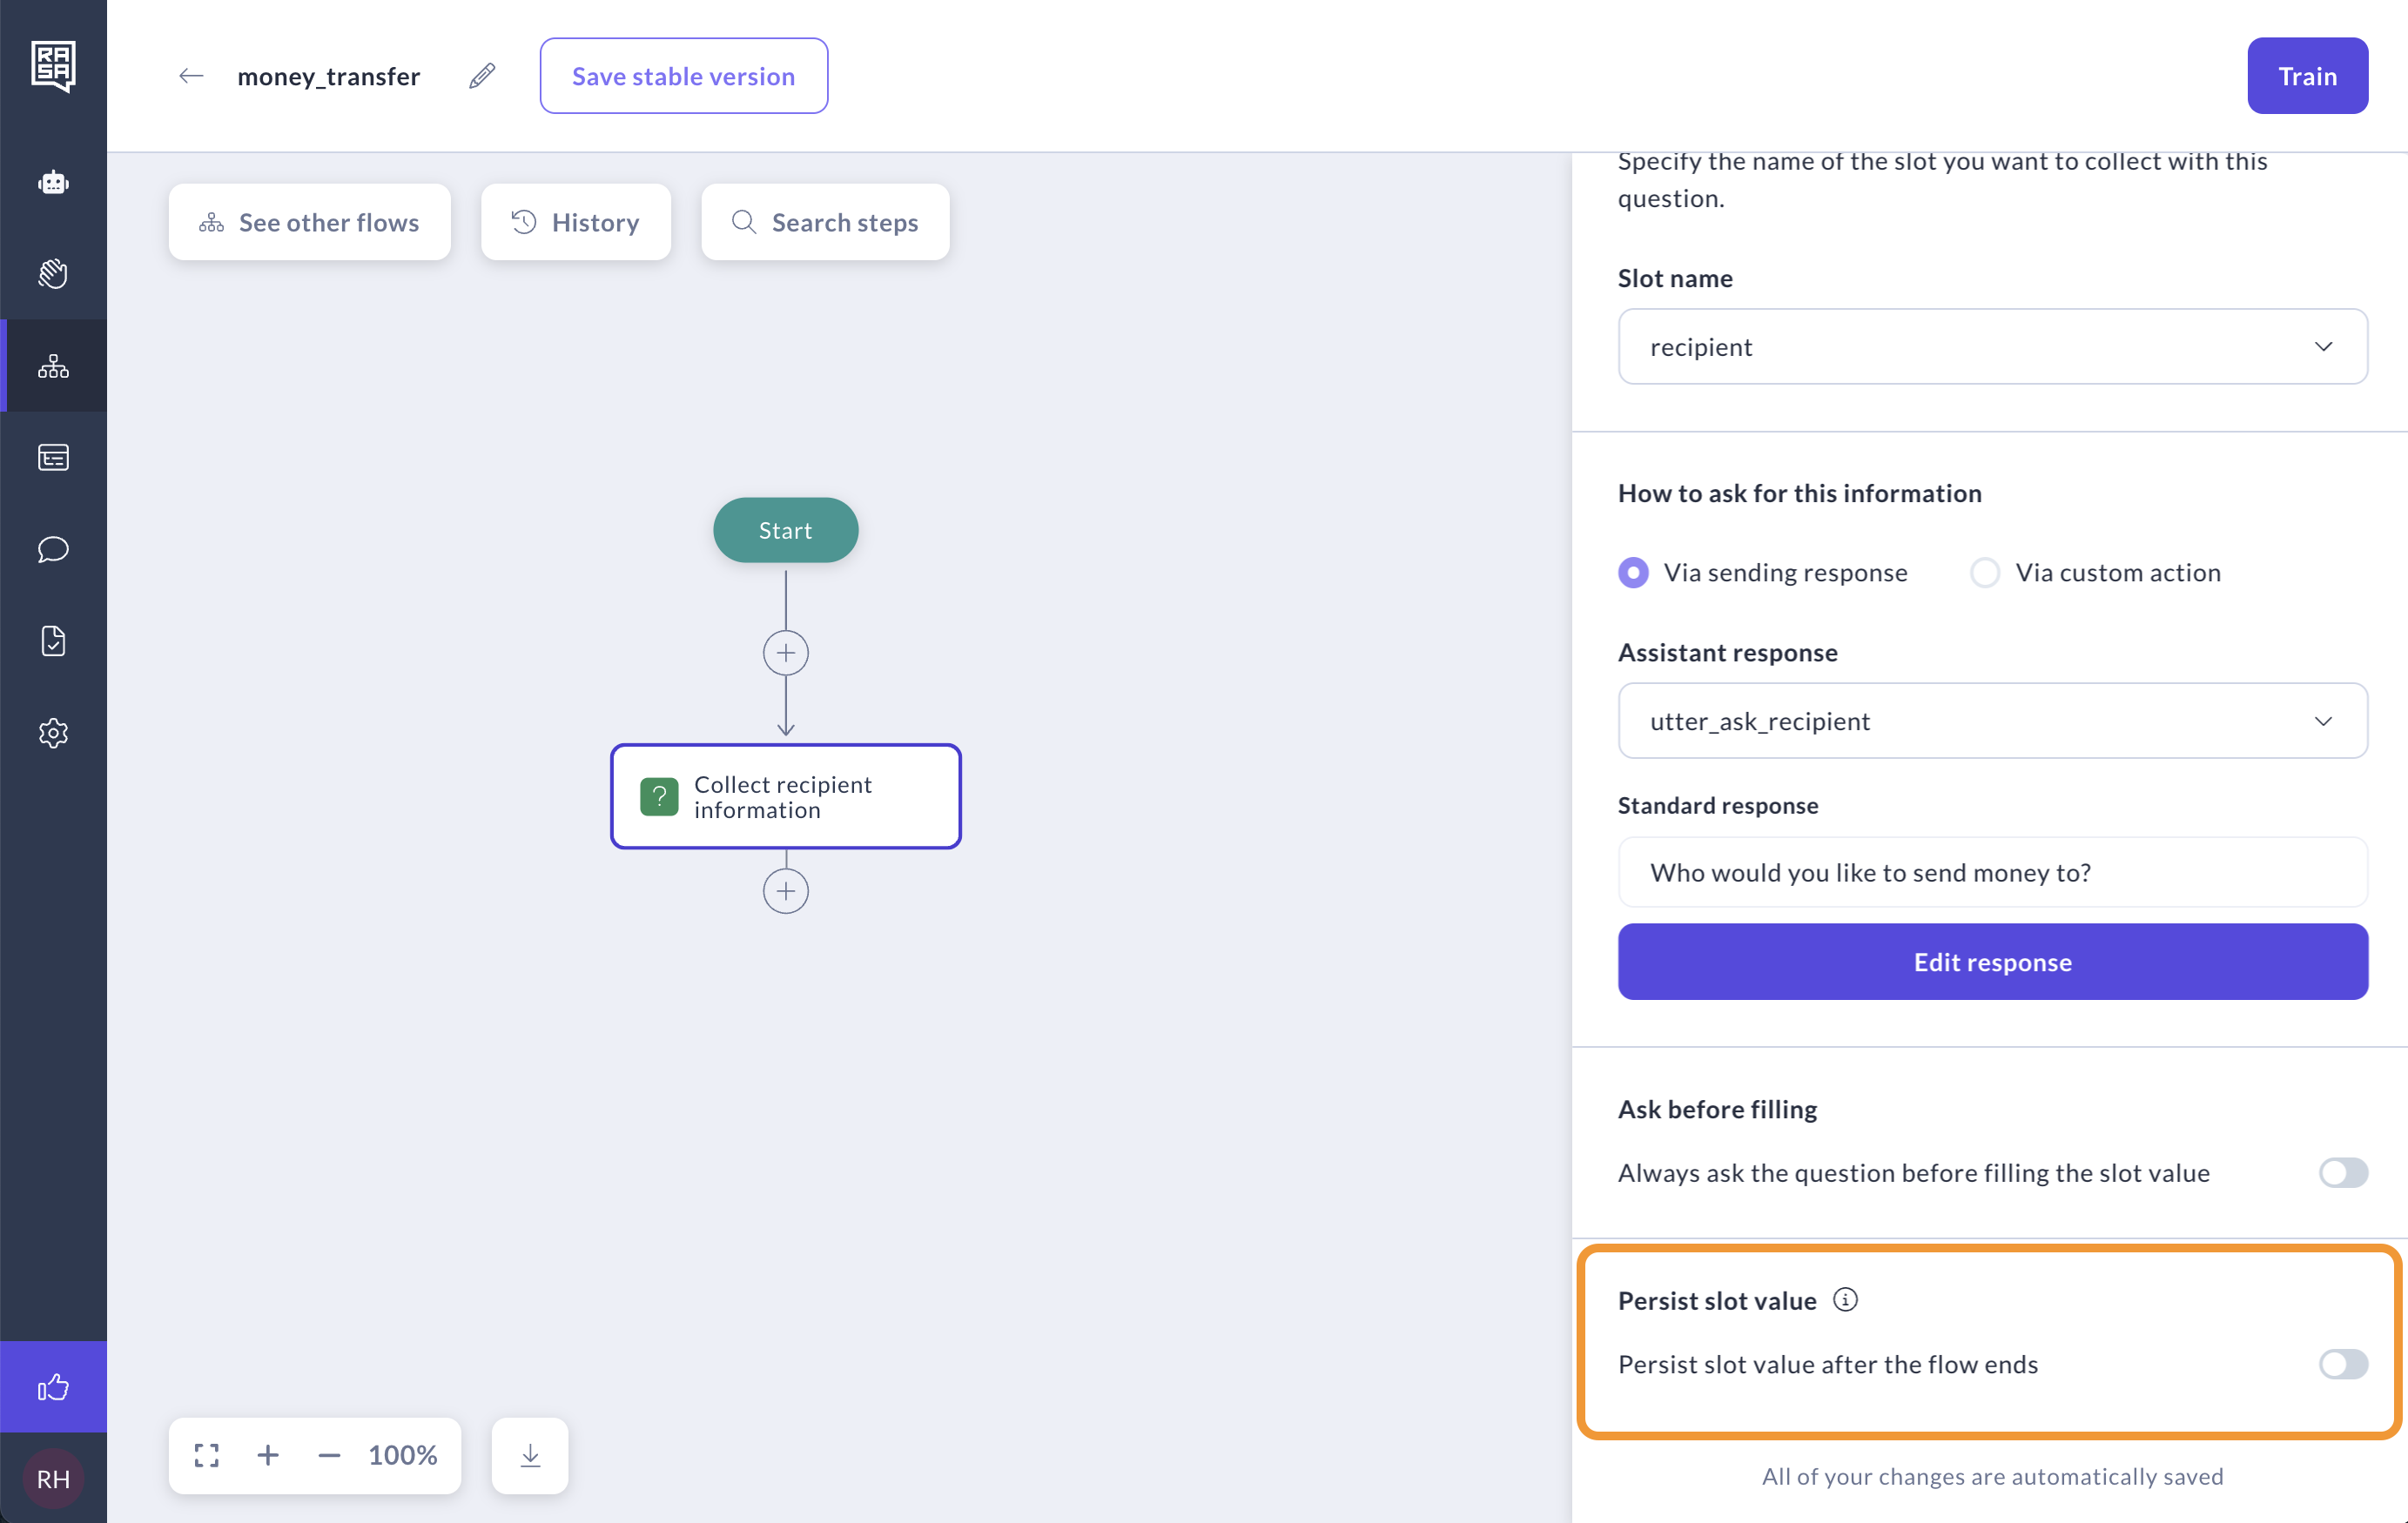Open the conversations chat bubble icon
The image size is (2408, 1523).
pos(53,549)
